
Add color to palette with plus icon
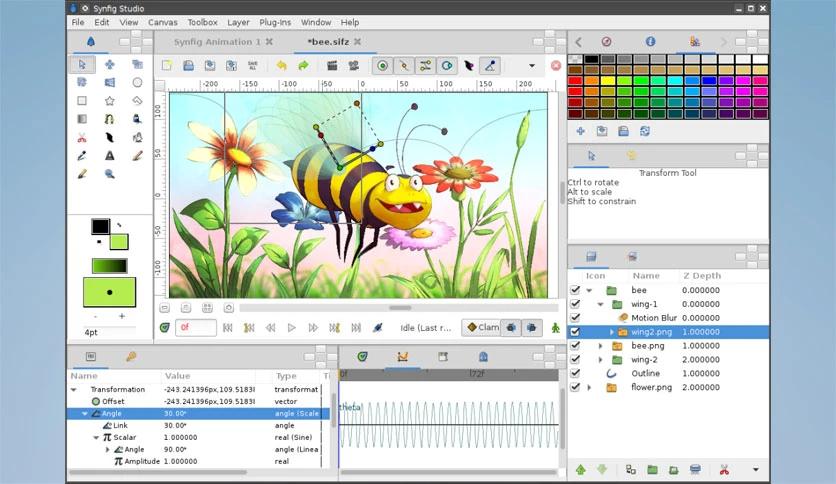pos(581,131)
